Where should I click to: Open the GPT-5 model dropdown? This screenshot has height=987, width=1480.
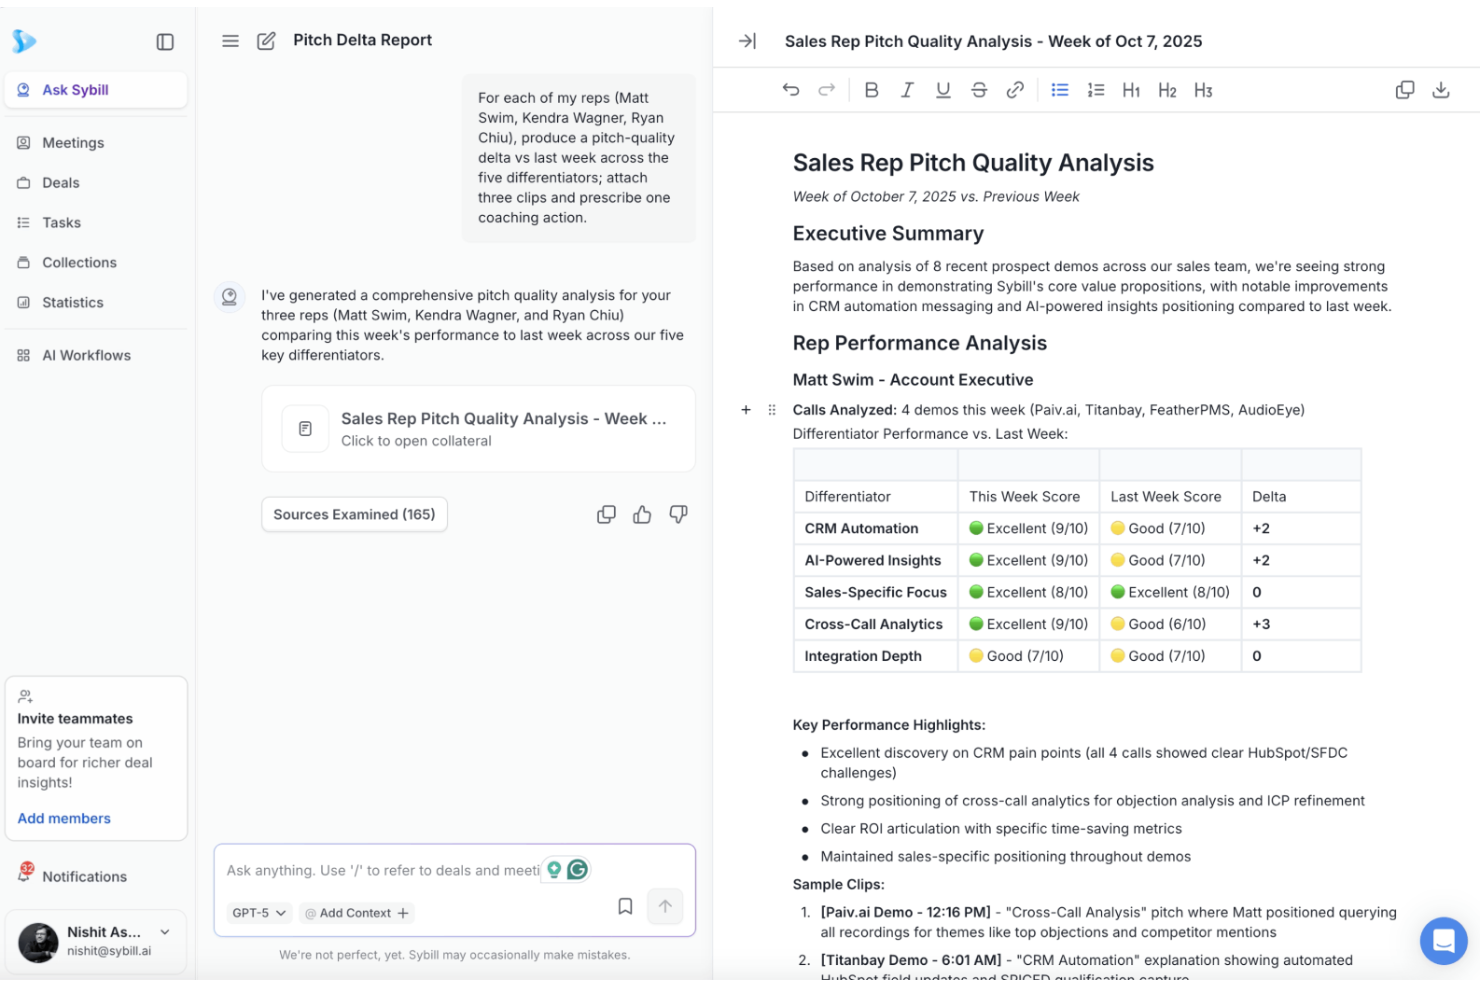point(256,912)
